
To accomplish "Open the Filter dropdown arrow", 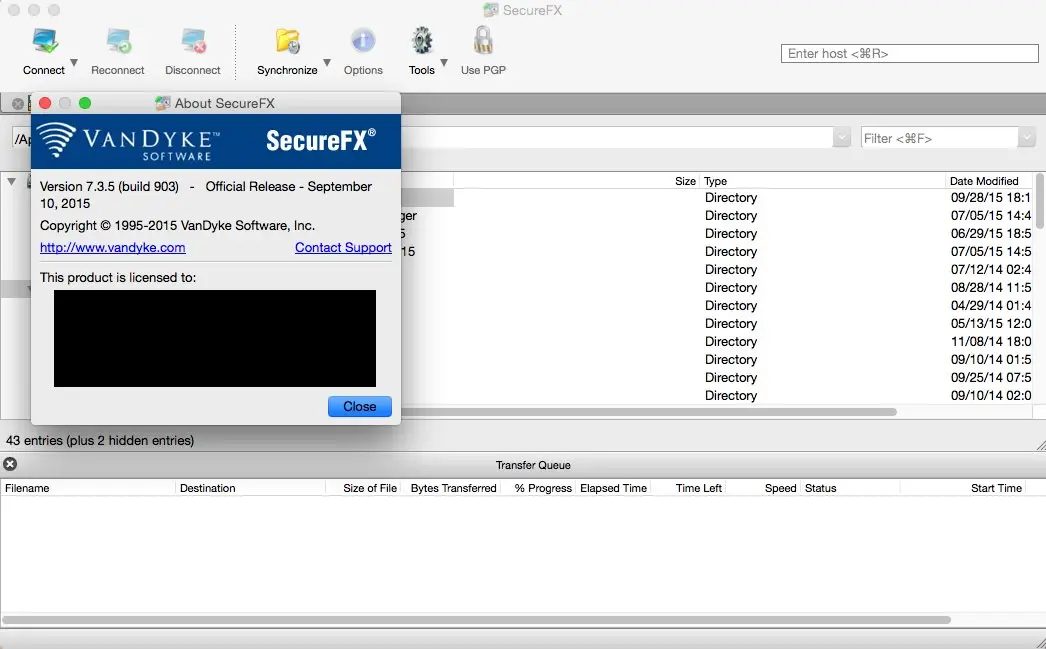I will (x=1026, y=138).
